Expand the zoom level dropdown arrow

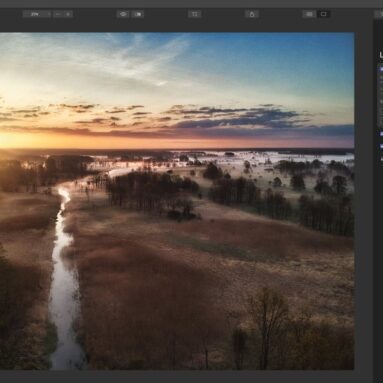pyautogui.click(x=49, y=14)
